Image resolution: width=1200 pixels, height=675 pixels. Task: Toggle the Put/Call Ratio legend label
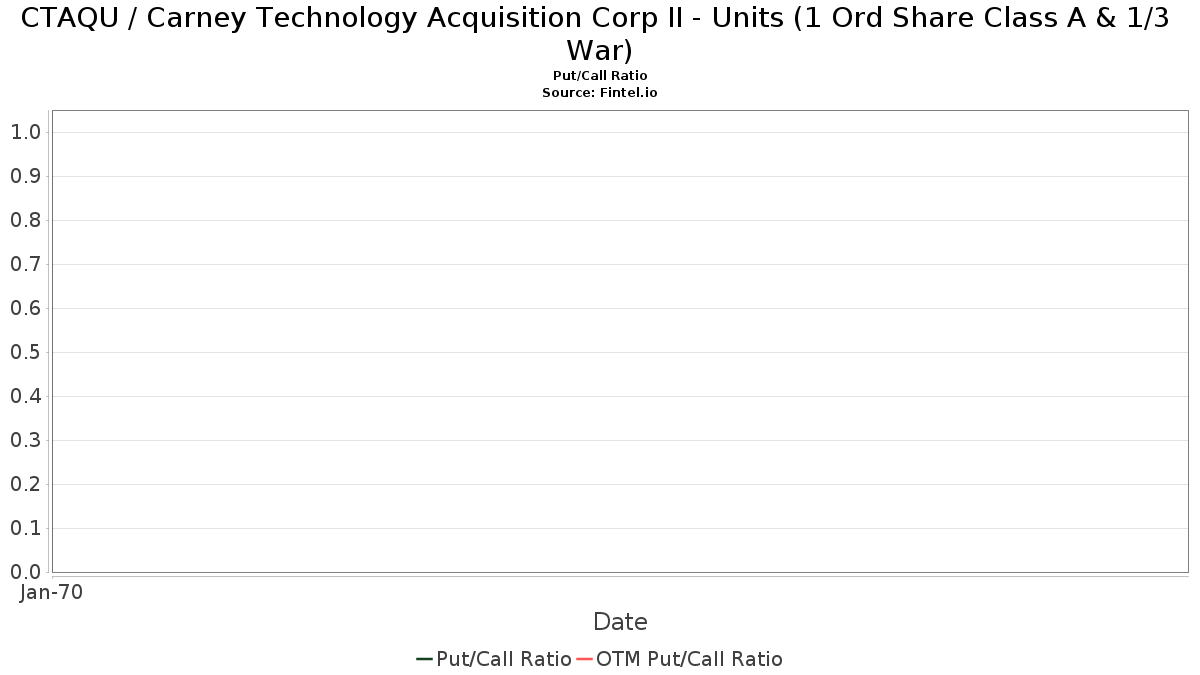(504, 659)
